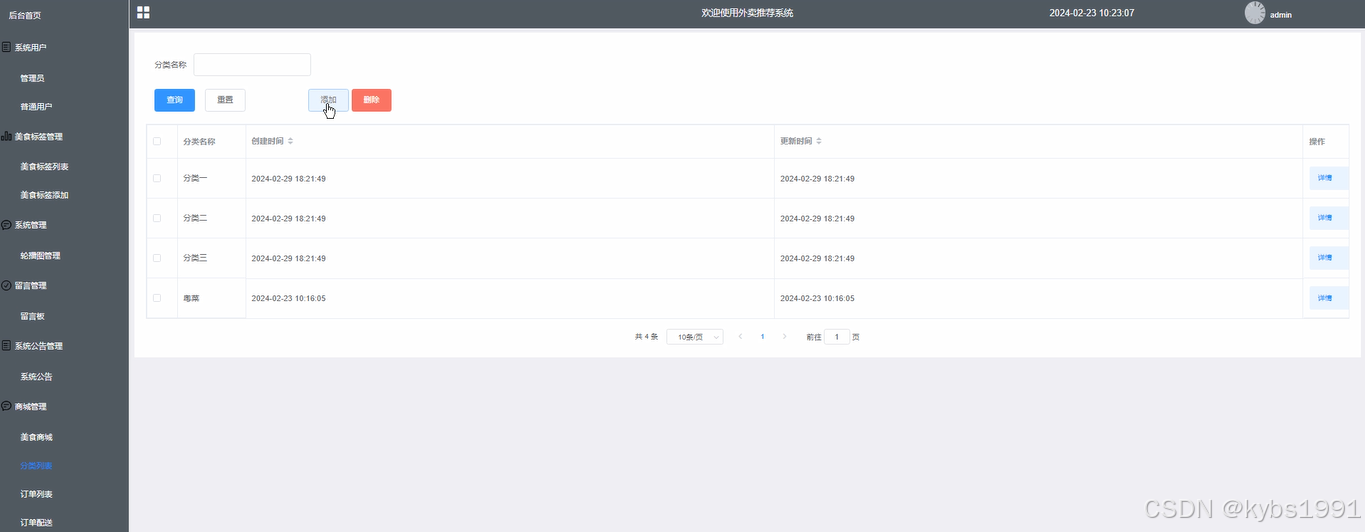Click the 分类一 name cell

tap(195, 178)
